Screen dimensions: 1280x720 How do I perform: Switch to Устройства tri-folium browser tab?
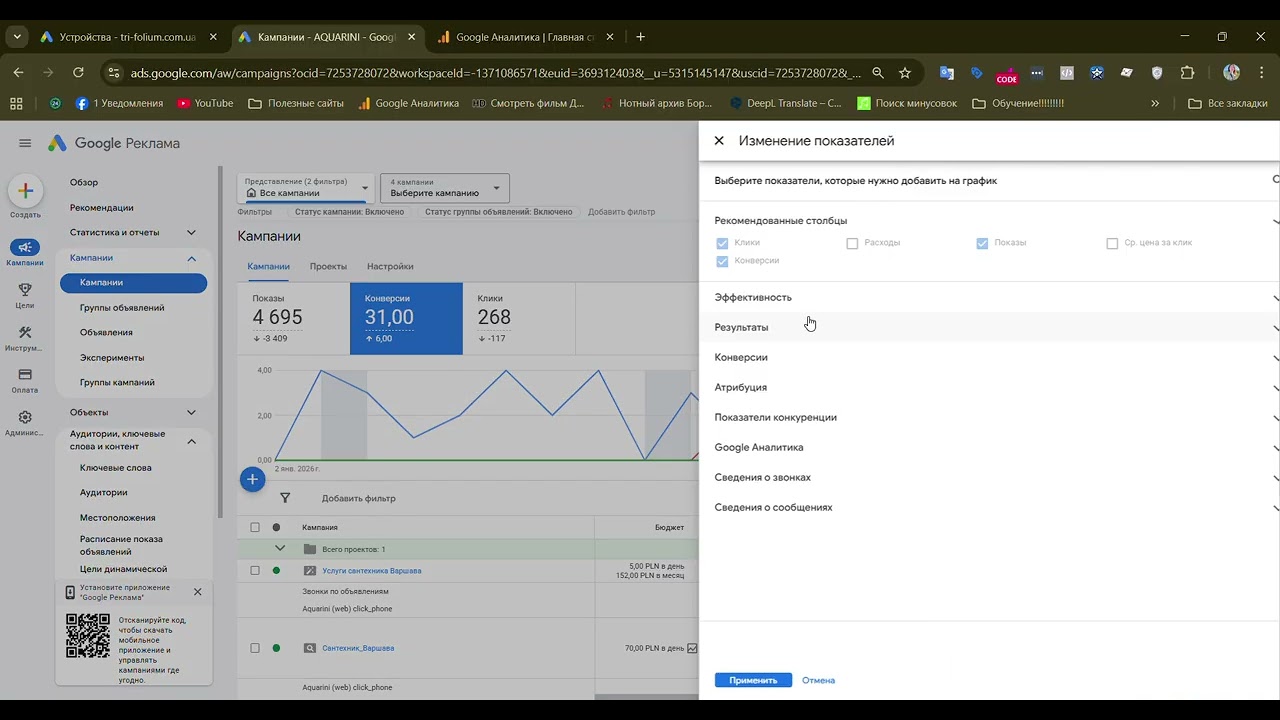(128, 37)
